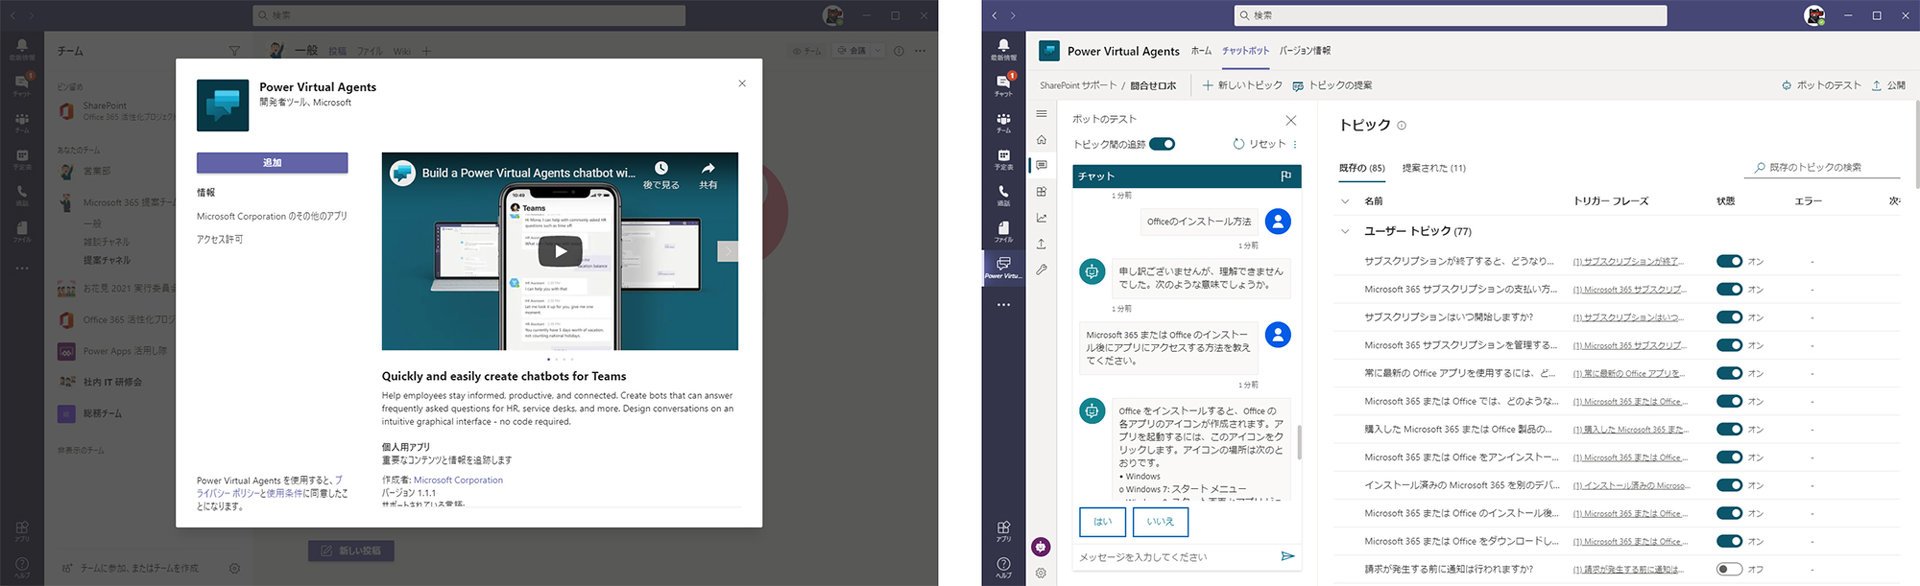Screen dimensions: 1920x586
Task: Open Files icon in right Teams sidebar
Action: (1003, 231)
